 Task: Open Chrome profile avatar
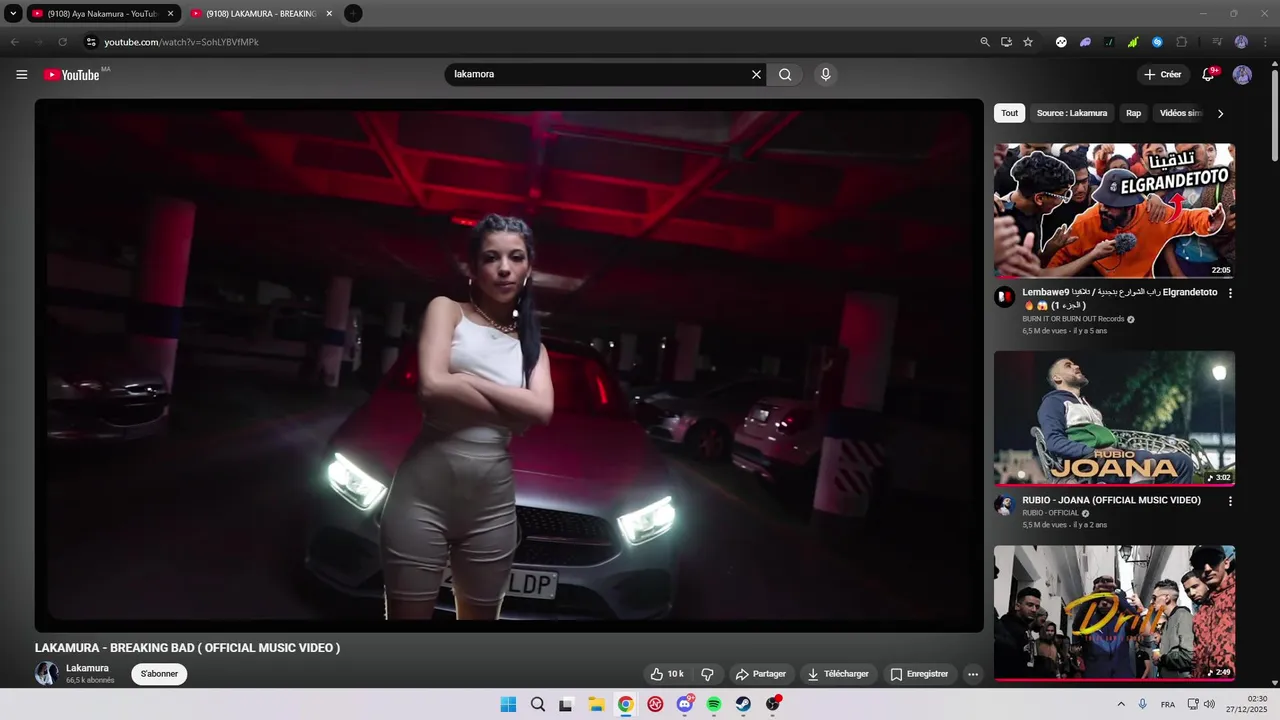point(1241,42)
